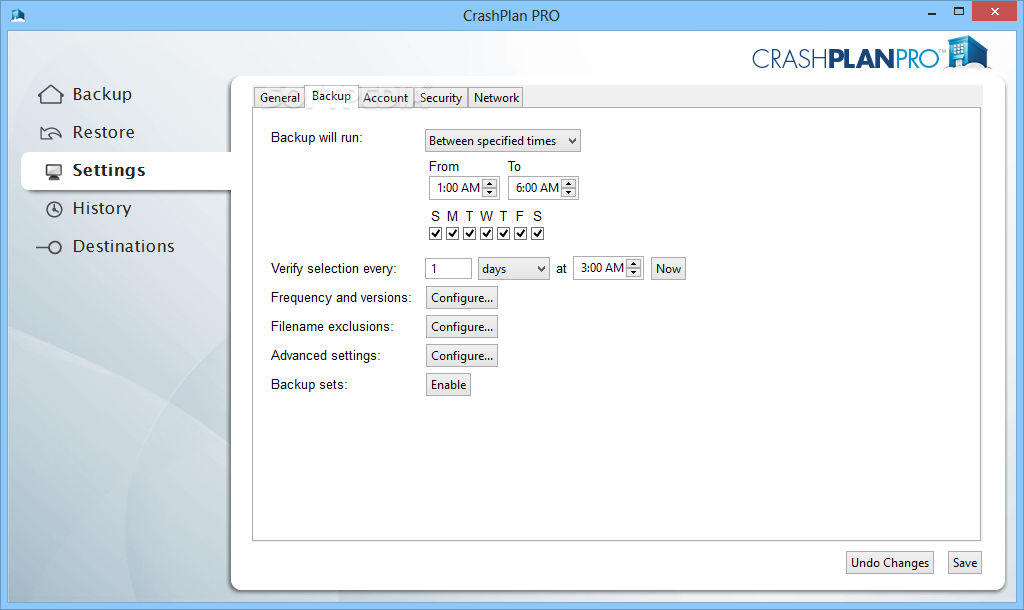Increase the From time spinner
The image size is (1024, 610).
pos(490,183)
